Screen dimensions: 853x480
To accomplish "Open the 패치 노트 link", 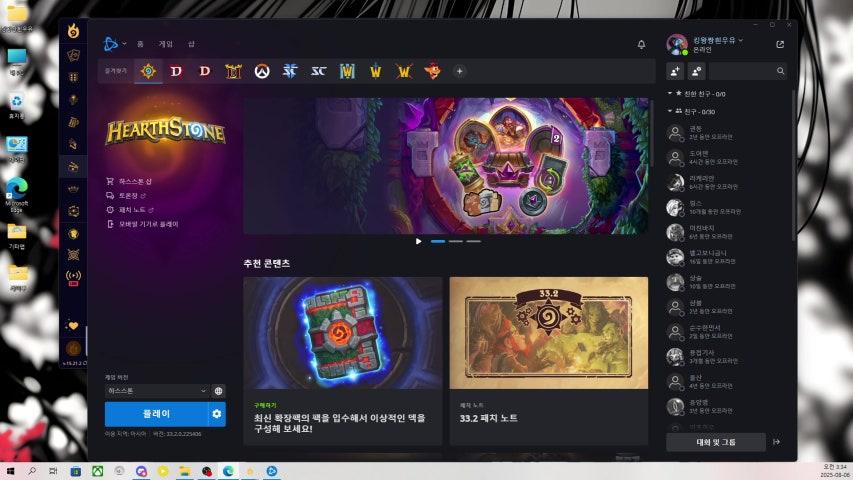I will (x=130, y=210).
